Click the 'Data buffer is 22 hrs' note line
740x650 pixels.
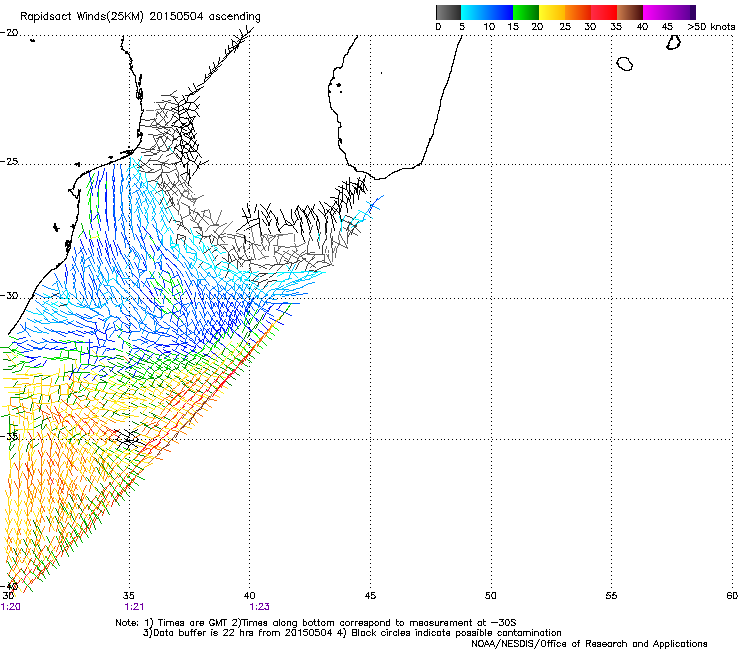tap(352, 633)
